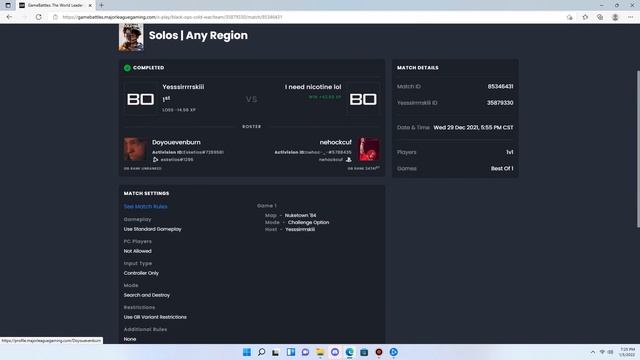This screenshot has width=640, height=360.
Task: Click Search and Destroy mode text
Action: 147,295
